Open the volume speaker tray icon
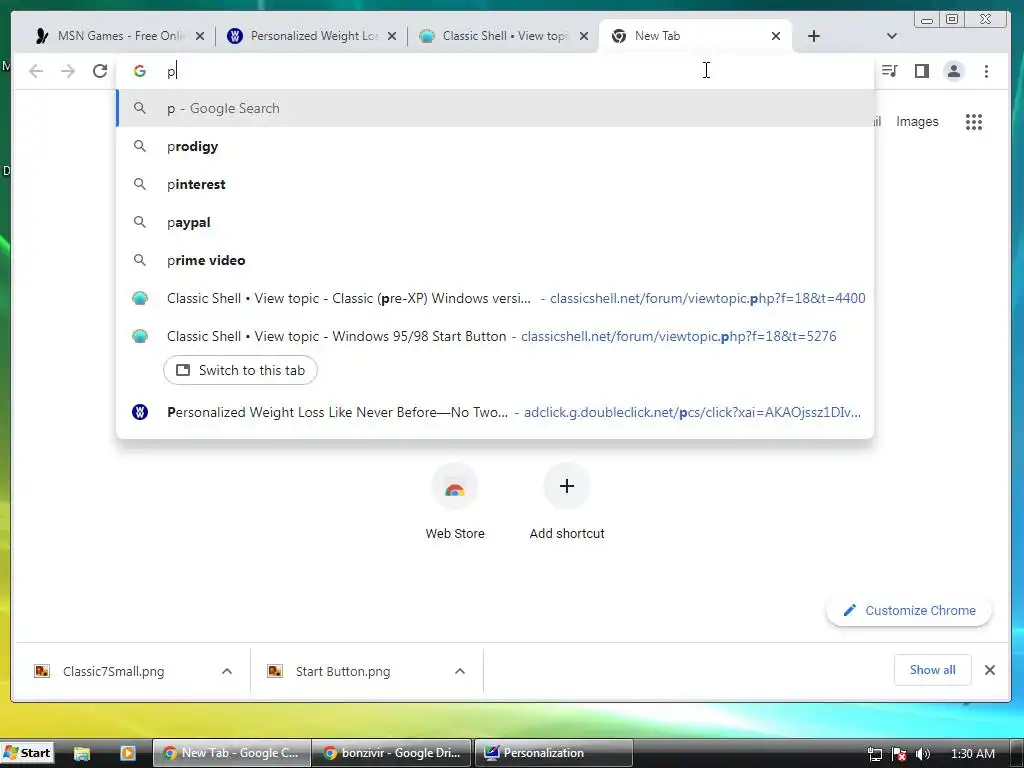Screen dimensions: 1024x768 pyautogui.click(x=923, y=754)
